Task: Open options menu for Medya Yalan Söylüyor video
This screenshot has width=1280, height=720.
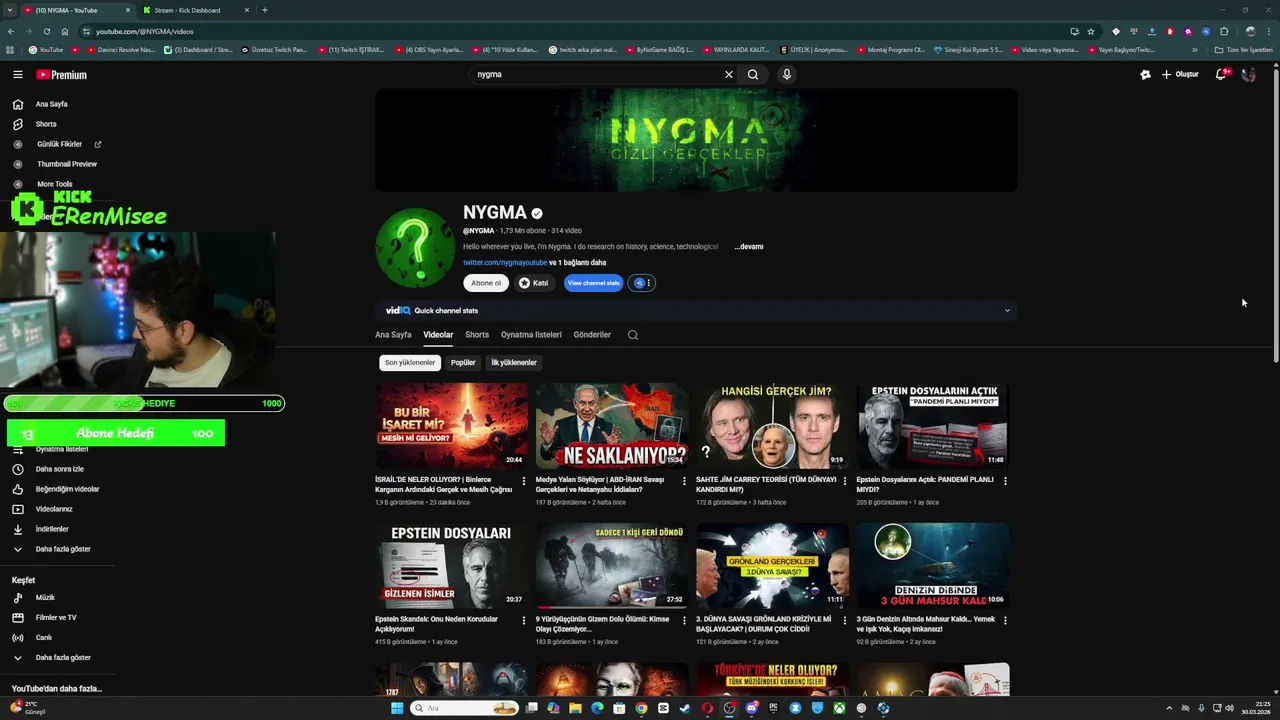Action: tap(684, 481)
